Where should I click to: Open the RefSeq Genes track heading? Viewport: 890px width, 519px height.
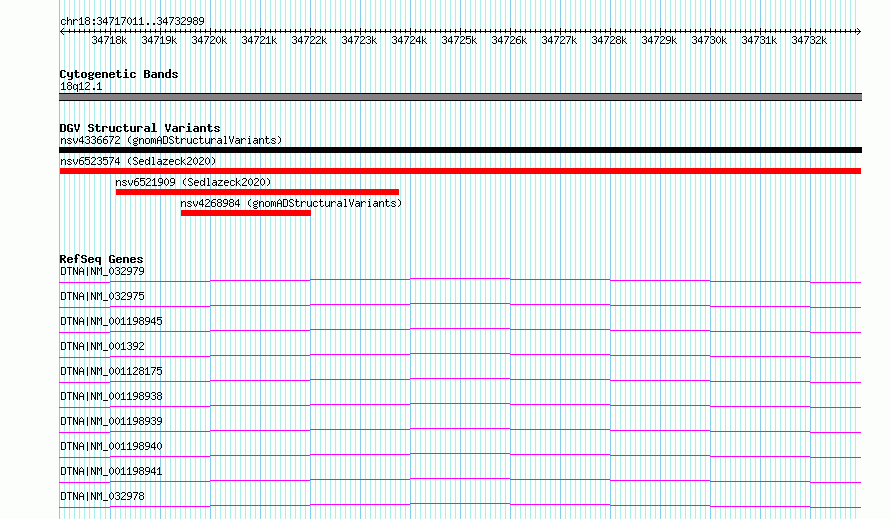[101, 259]
